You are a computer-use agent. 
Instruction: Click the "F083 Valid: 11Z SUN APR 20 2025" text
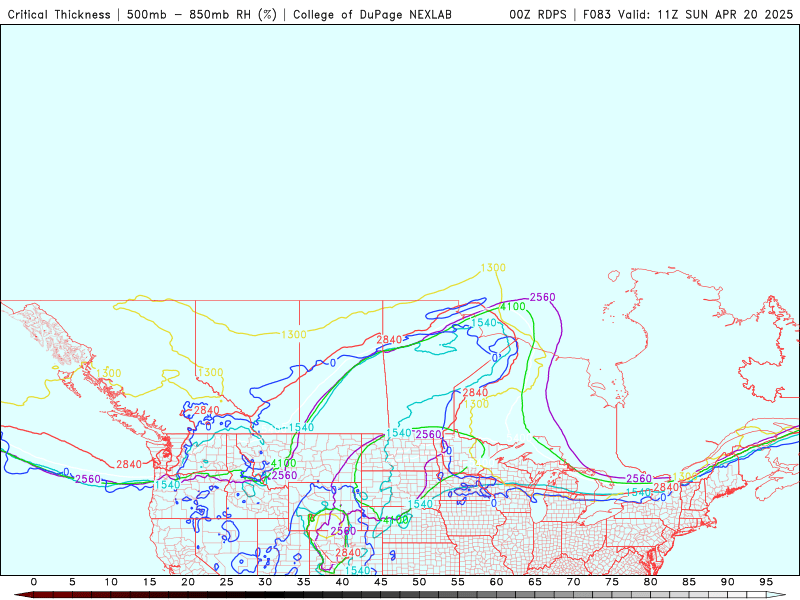688,14
